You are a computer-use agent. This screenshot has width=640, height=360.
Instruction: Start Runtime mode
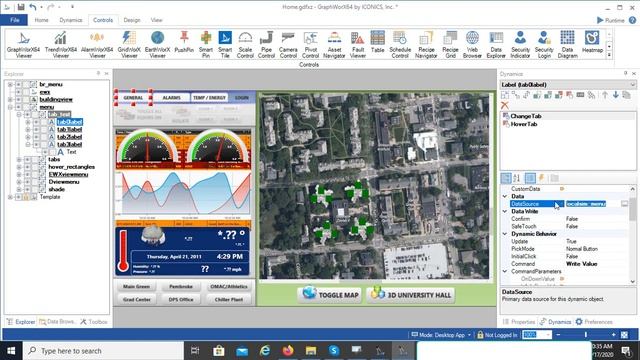point(611,20)
